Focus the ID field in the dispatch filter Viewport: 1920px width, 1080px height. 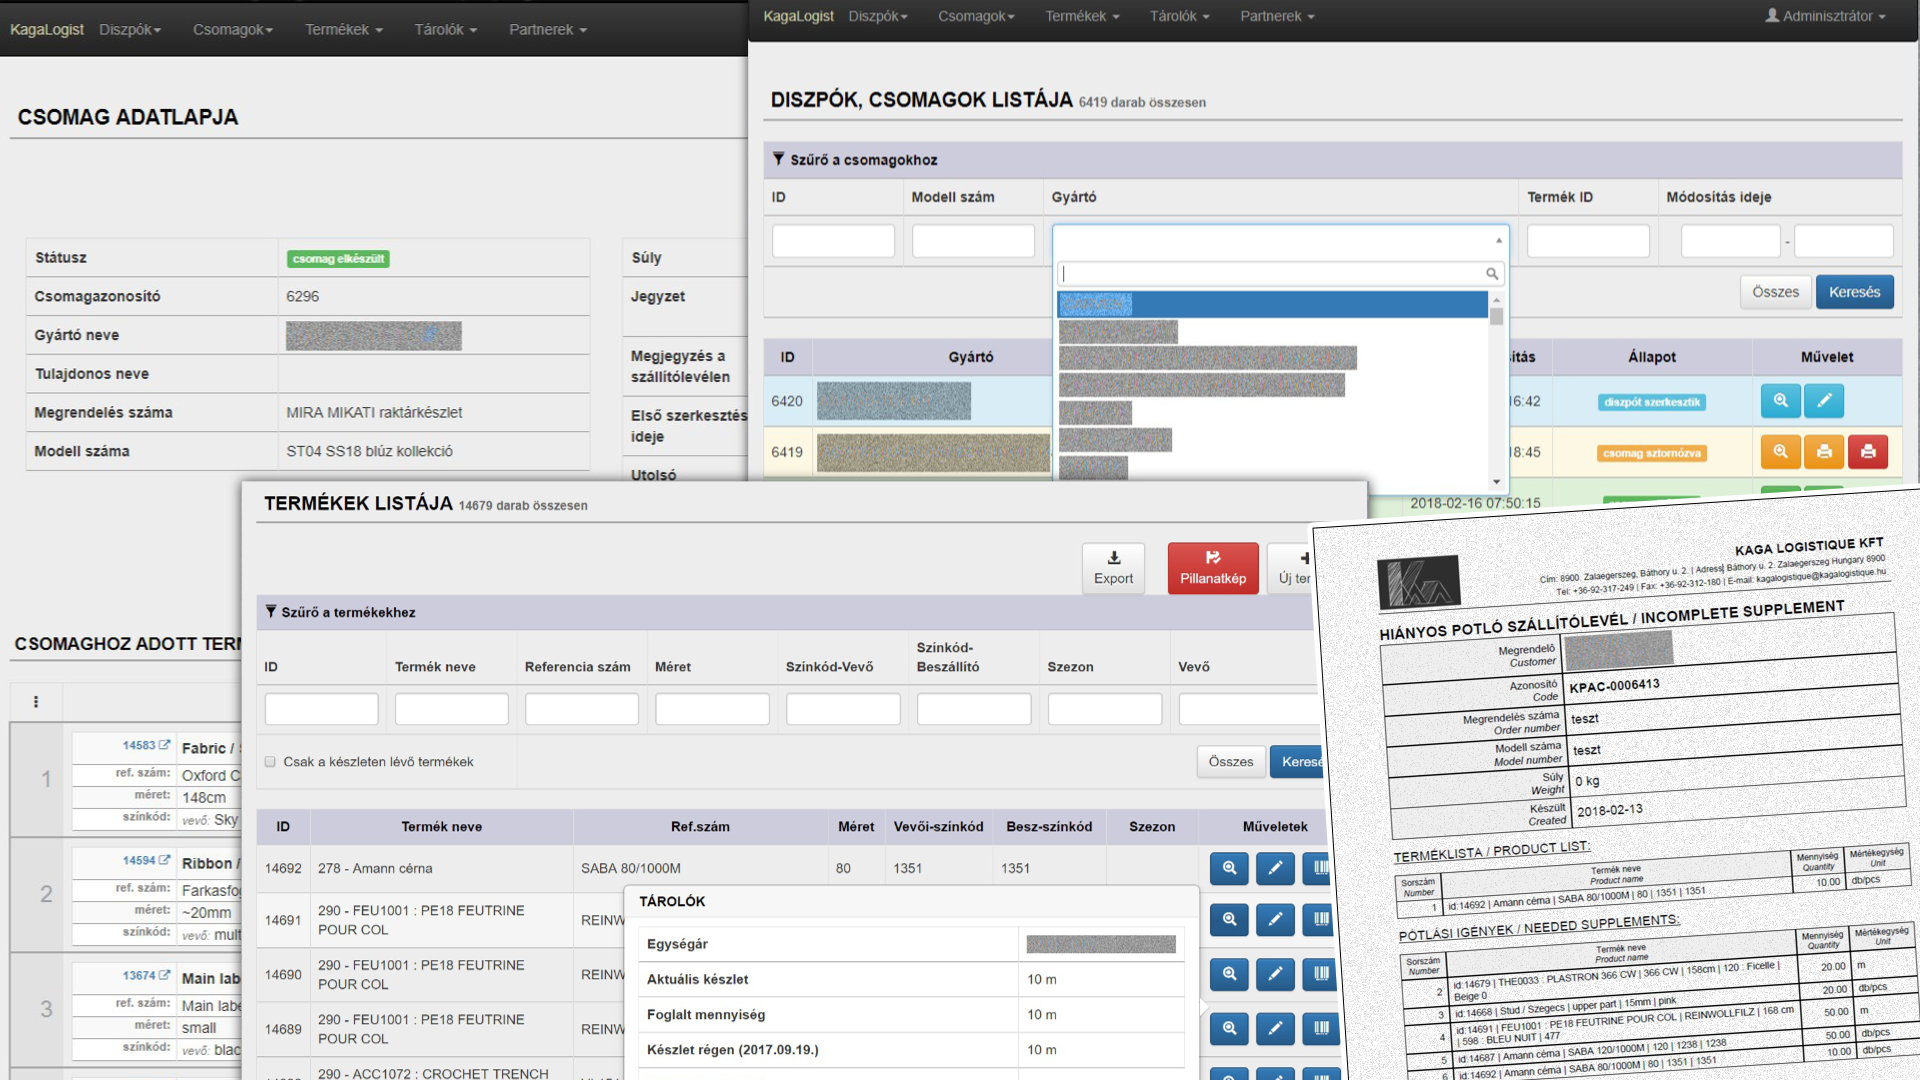[833, 241]
